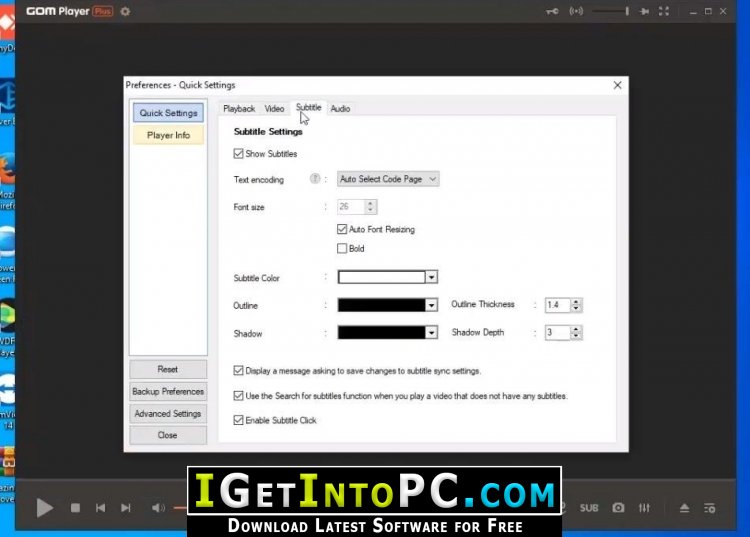The width and height of the screenshot is (750, 537).
Task: Increase Outline Thickness with up arrow
Action: (x=576, y=302)
